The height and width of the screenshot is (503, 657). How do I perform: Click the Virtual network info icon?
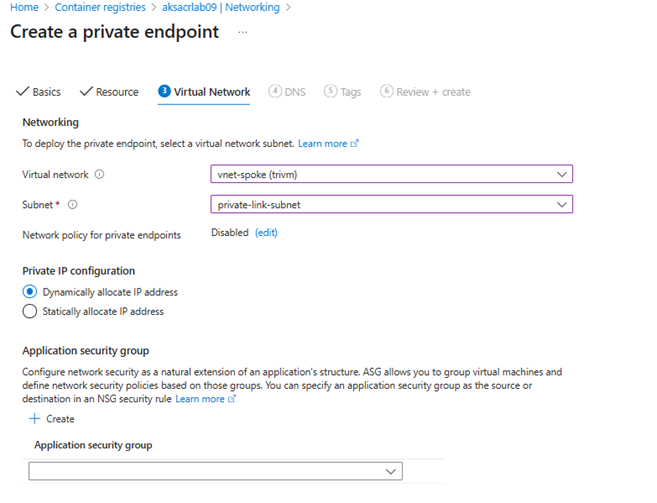tap(99, 174)
